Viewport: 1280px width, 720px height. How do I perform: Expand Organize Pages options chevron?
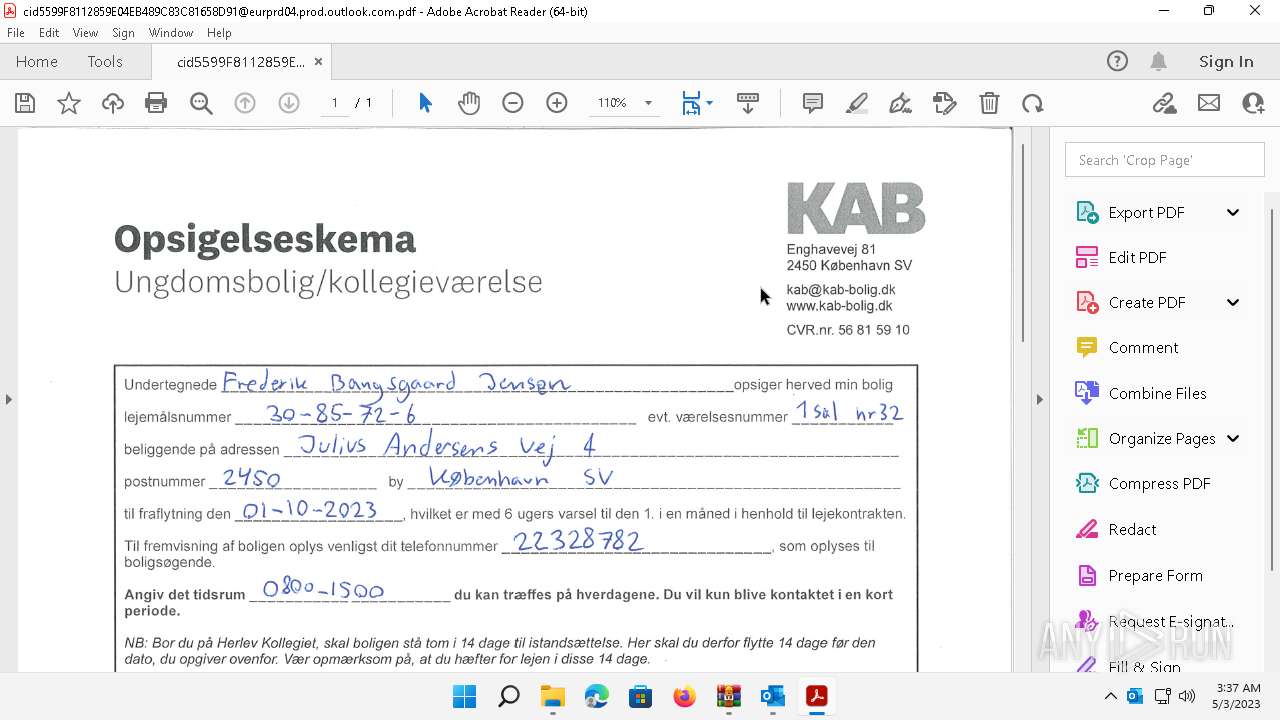click(1233, 438)
